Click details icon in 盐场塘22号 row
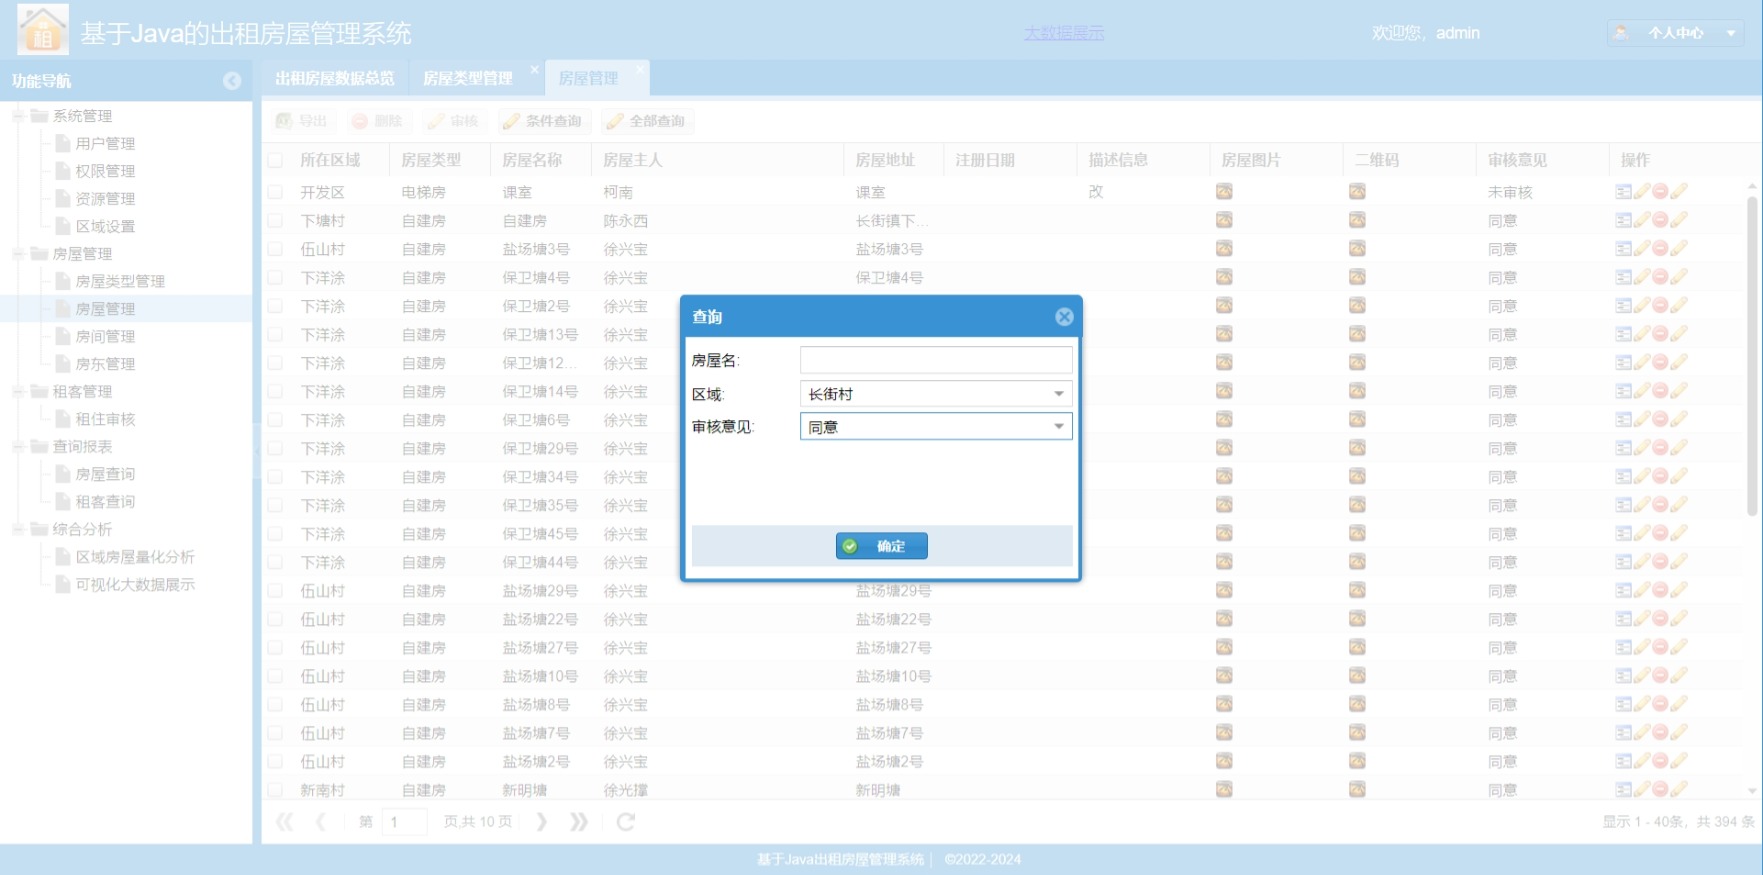Image resolution: width=1763 pixels, height=875 pixels. click(x=1623, y=620)
